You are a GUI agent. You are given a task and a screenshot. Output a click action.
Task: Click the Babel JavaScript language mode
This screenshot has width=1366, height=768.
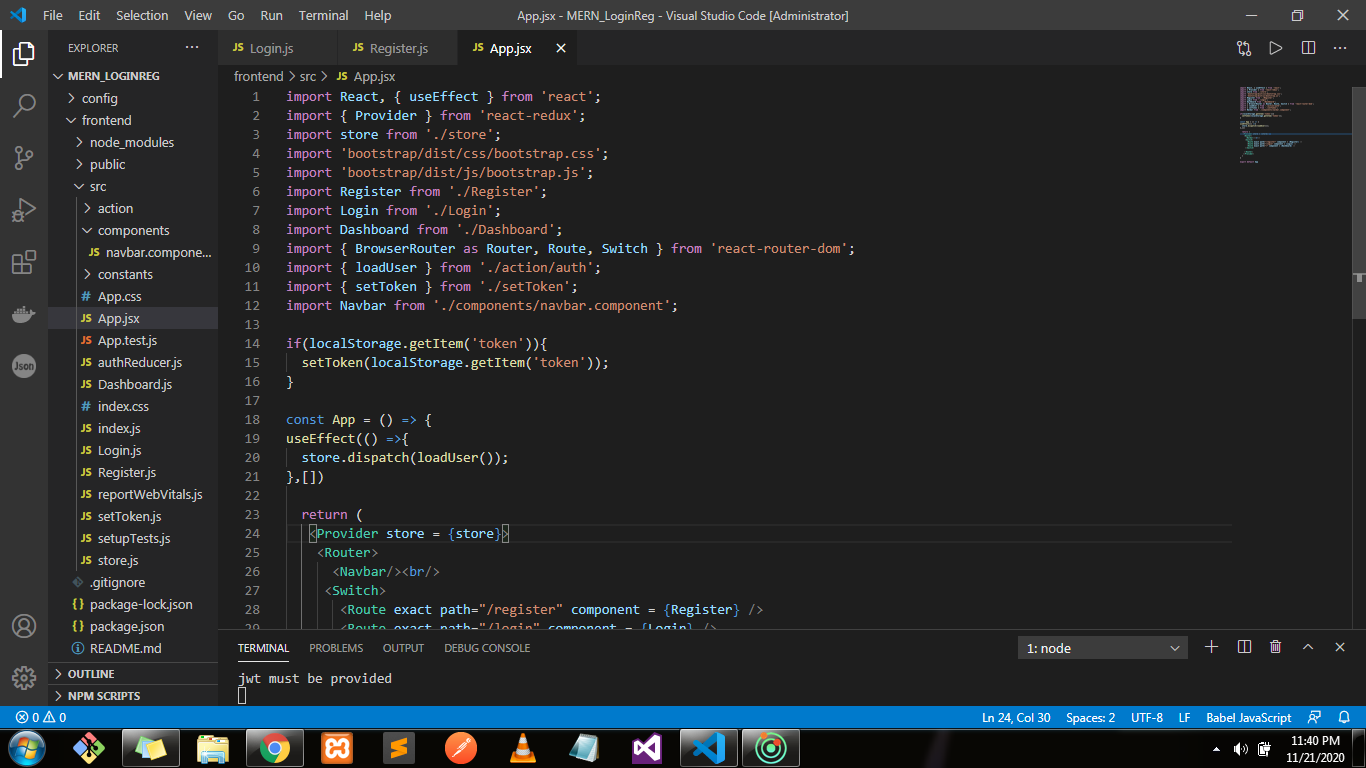1249,717
